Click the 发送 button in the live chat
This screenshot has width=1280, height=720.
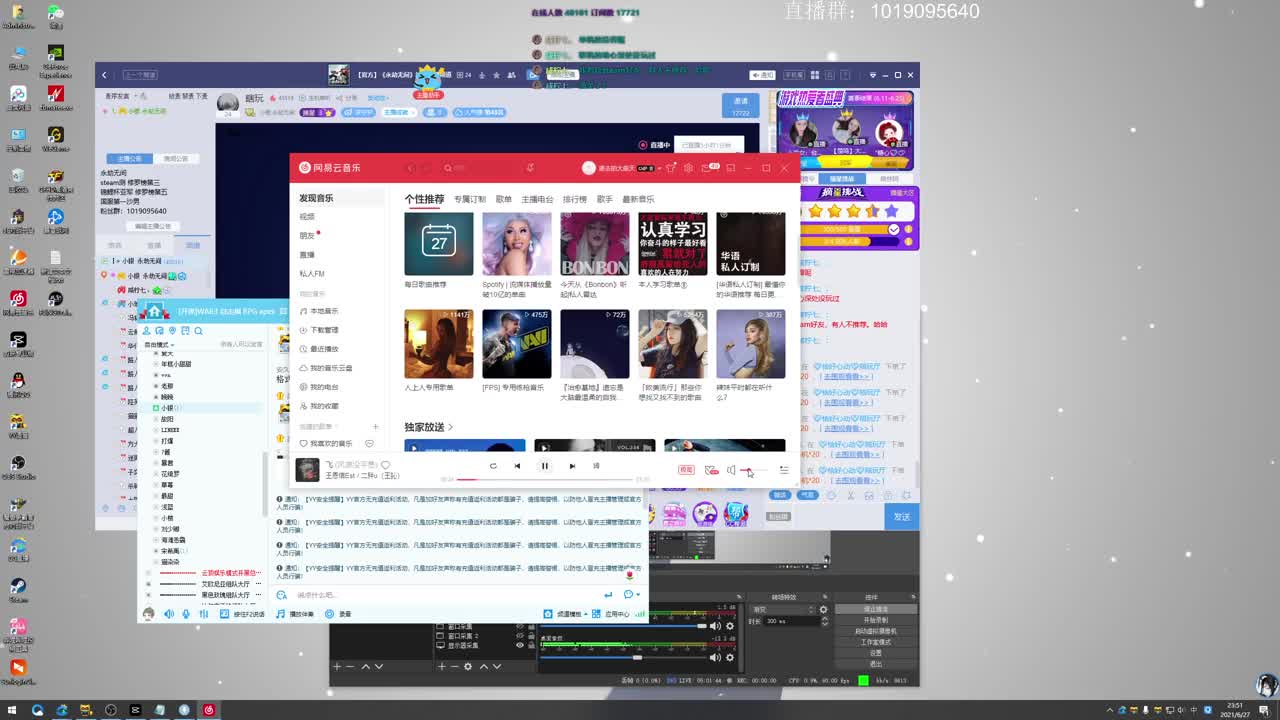pyautogui.click(x=902, y=517)
